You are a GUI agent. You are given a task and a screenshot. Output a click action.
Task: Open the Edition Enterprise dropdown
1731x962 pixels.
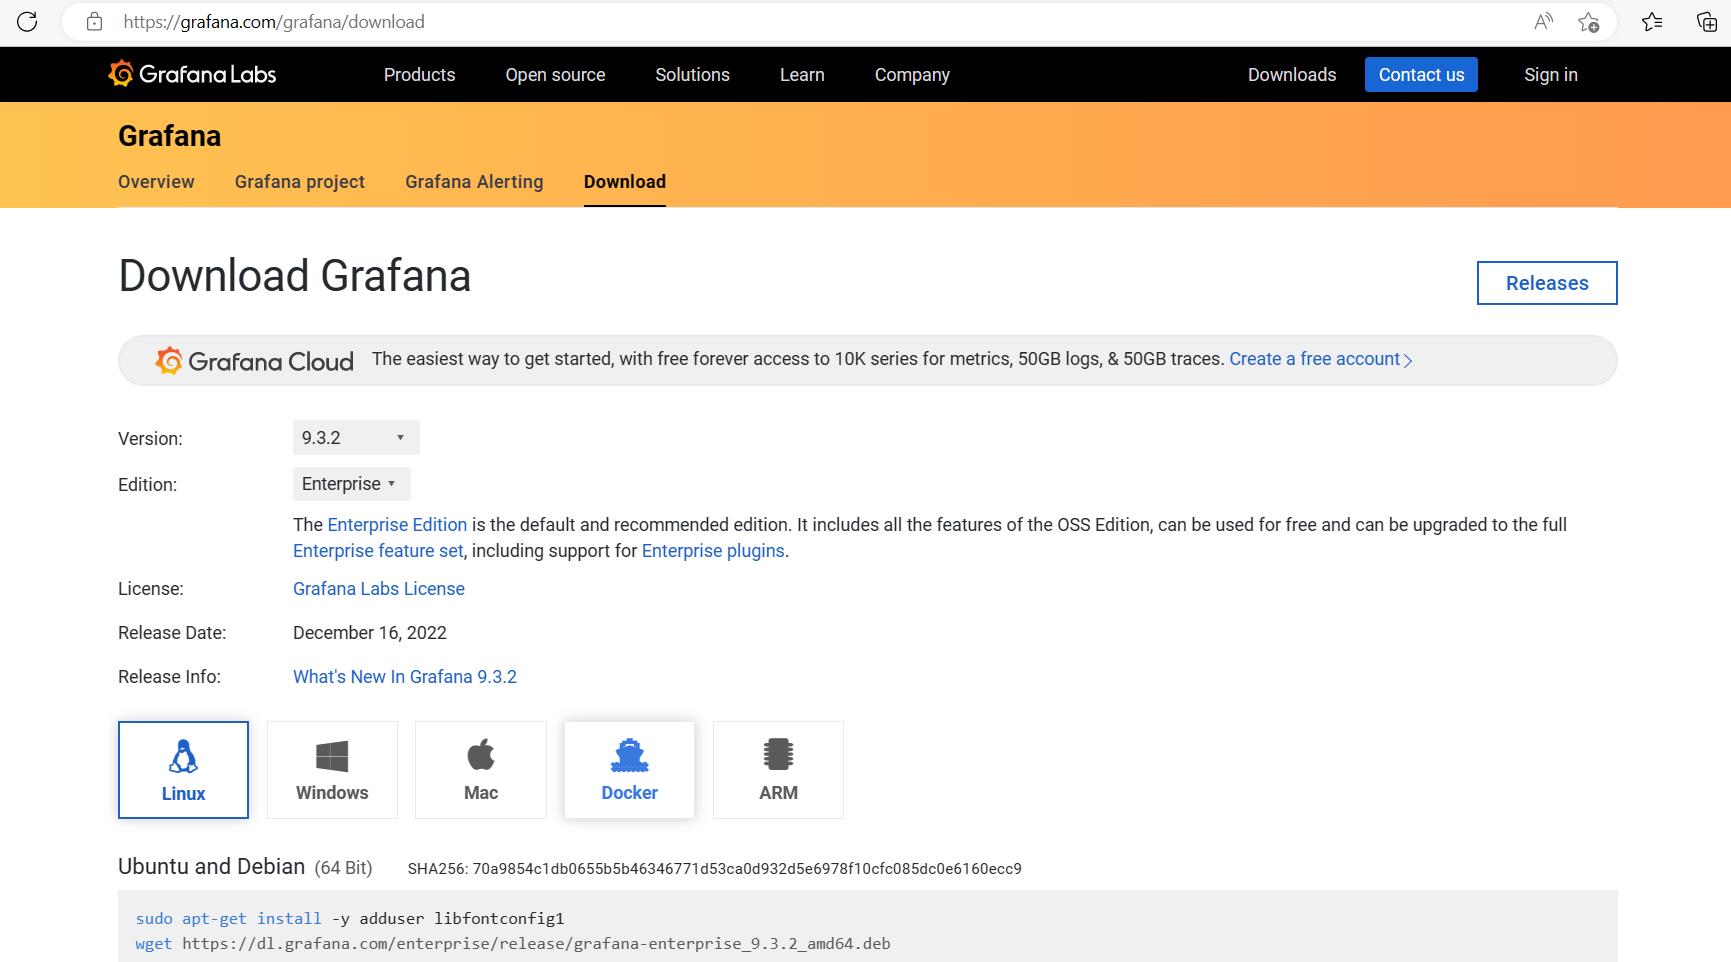[x=351, y=484]
